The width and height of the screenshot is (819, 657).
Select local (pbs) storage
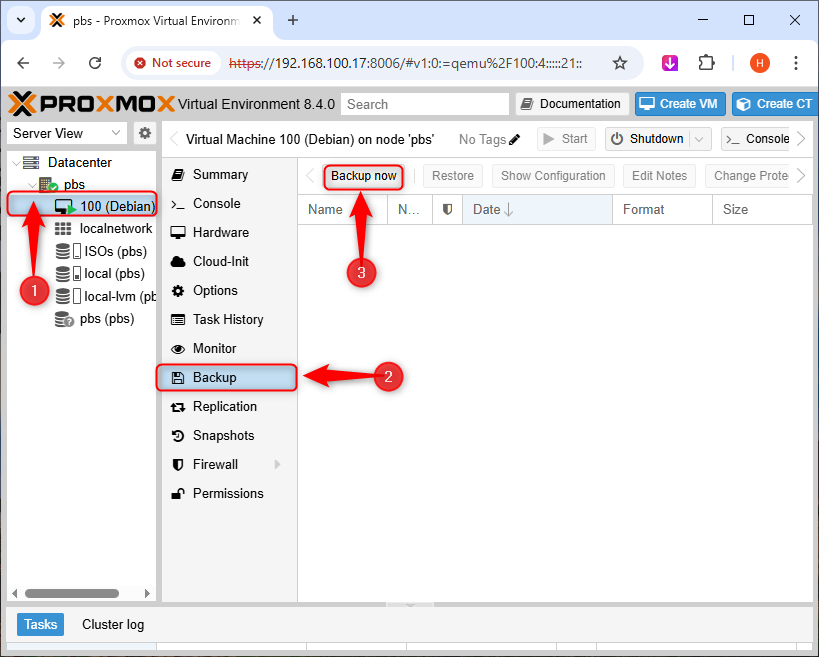114,274
